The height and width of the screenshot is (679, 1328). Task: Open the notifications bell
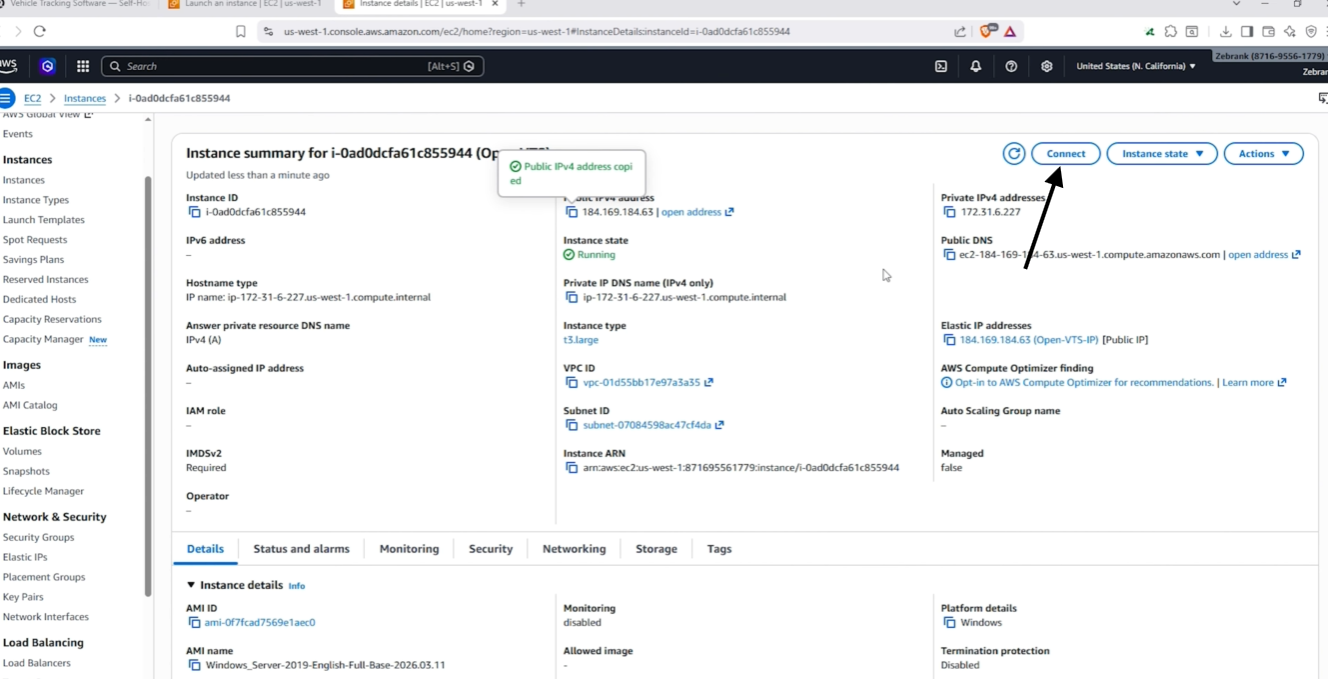pos(976,66)
